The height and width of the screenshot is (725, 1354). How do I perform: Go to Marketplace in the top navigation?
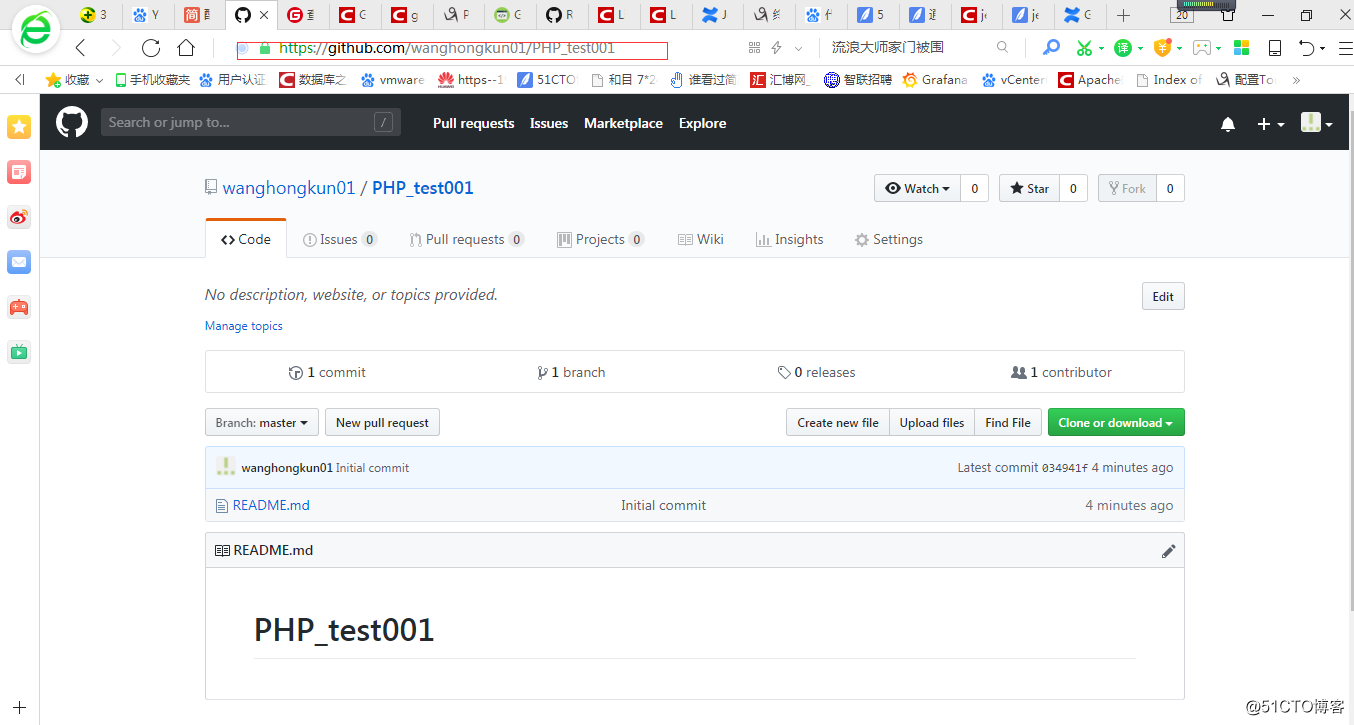tap(624, 123)
